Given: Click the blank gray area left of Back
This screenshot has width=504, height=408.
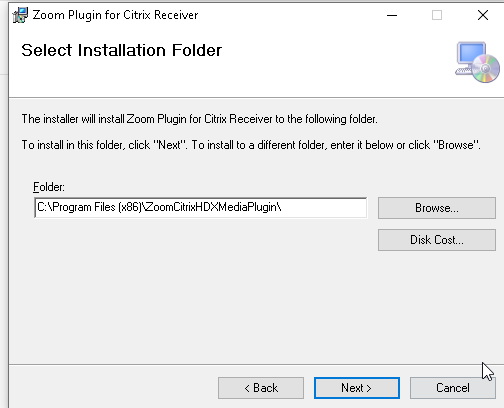Looking at the screenshot, I should (113, 388).
